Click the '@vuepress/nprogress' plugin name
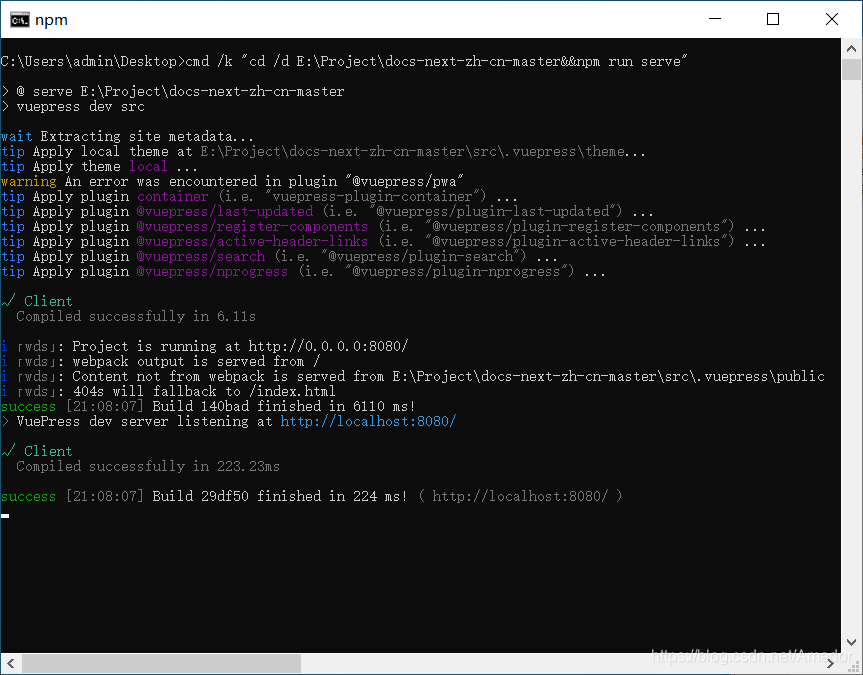Image resolution: width=863 pixels, height=675 pixels. click(212, 271)
